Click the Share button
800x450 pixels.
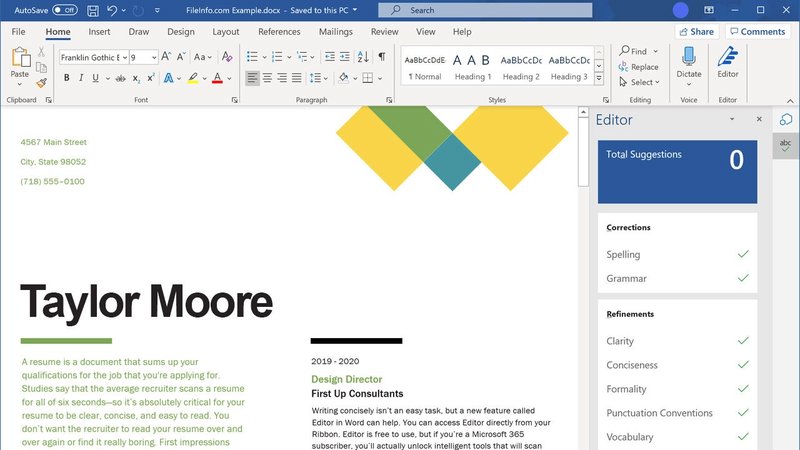695,31
